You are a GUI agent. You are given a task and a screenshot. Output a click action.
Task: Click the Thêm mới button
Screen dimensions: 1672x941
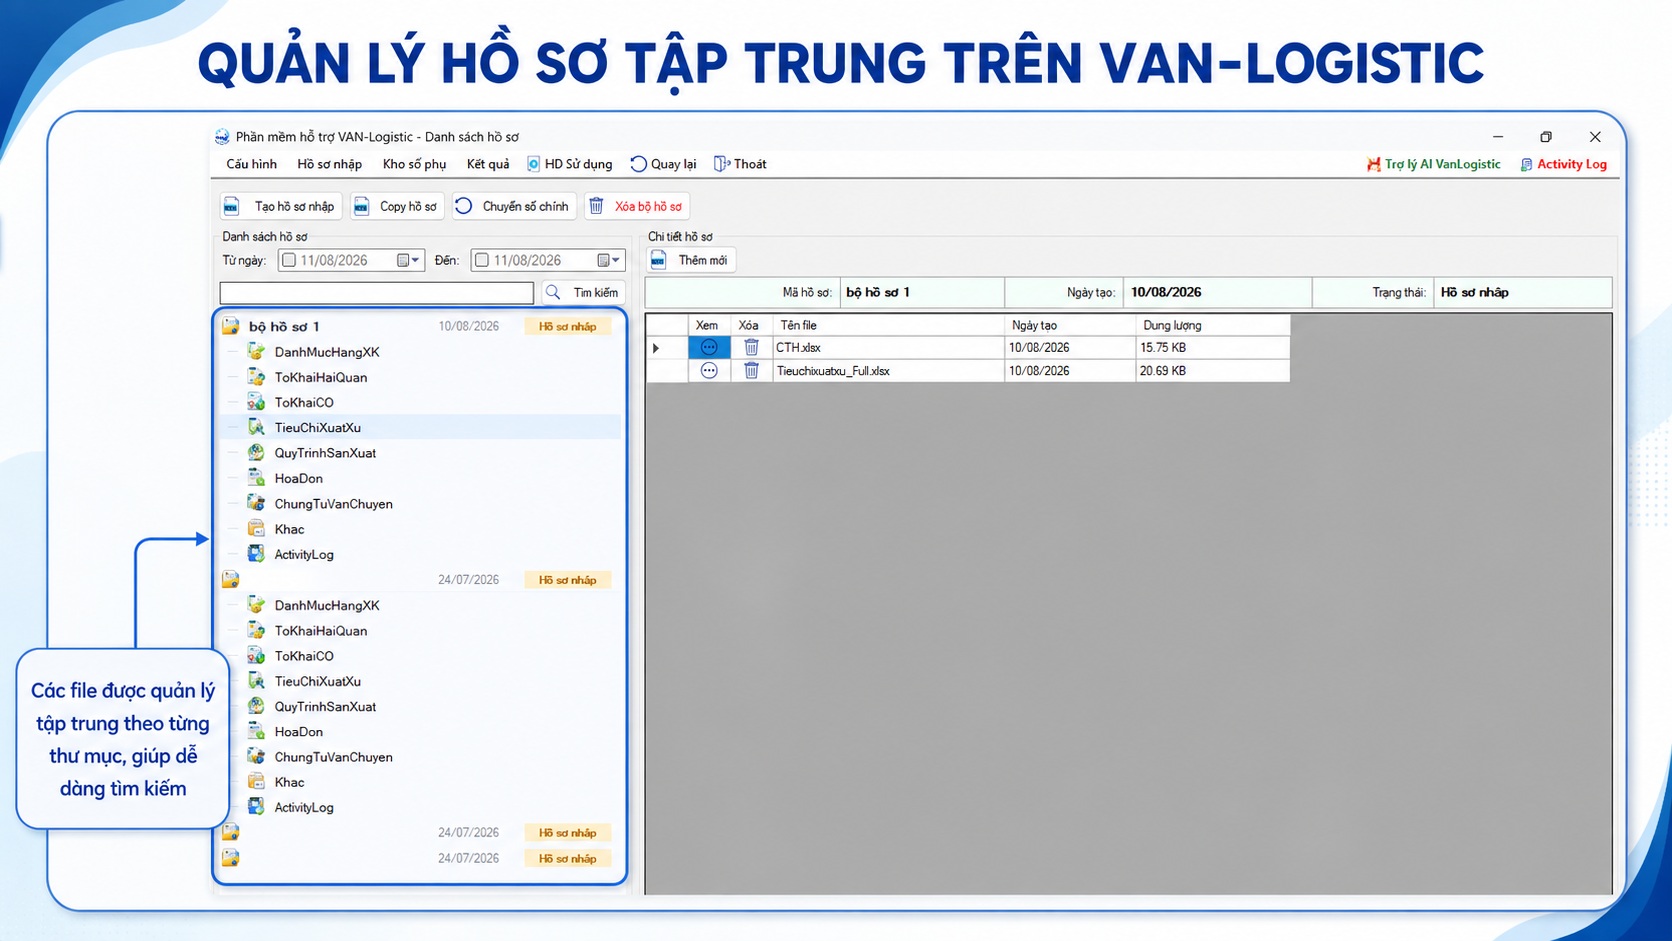click(692, 260)
